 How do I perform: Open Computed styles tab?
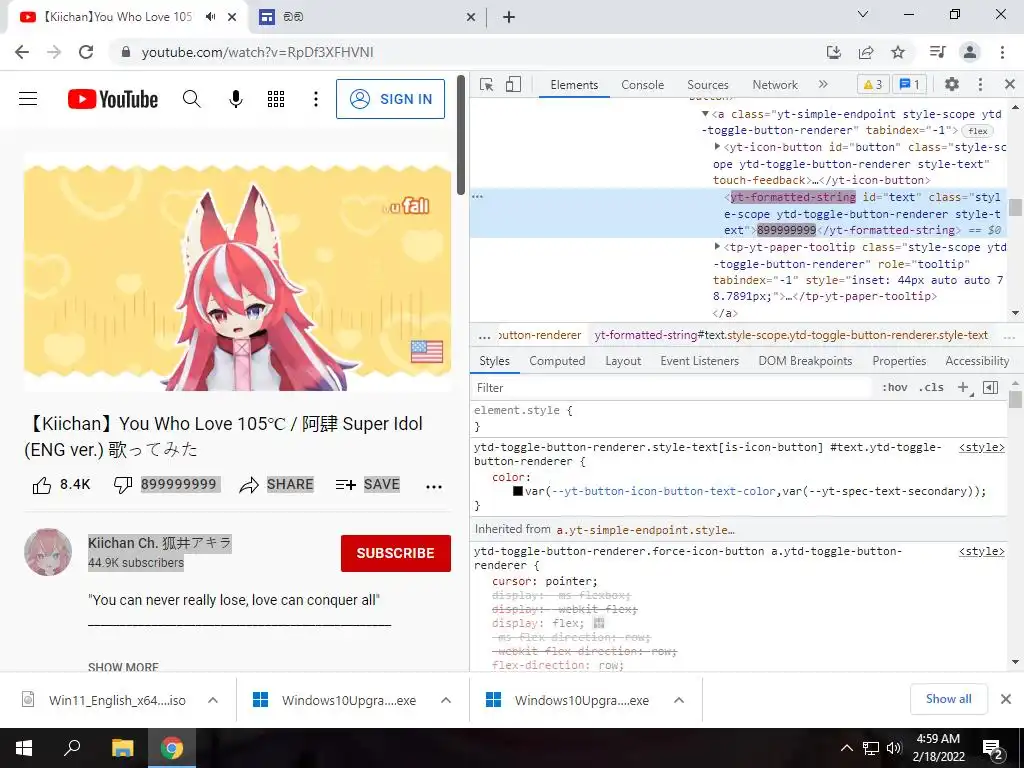tap(557, 361)
